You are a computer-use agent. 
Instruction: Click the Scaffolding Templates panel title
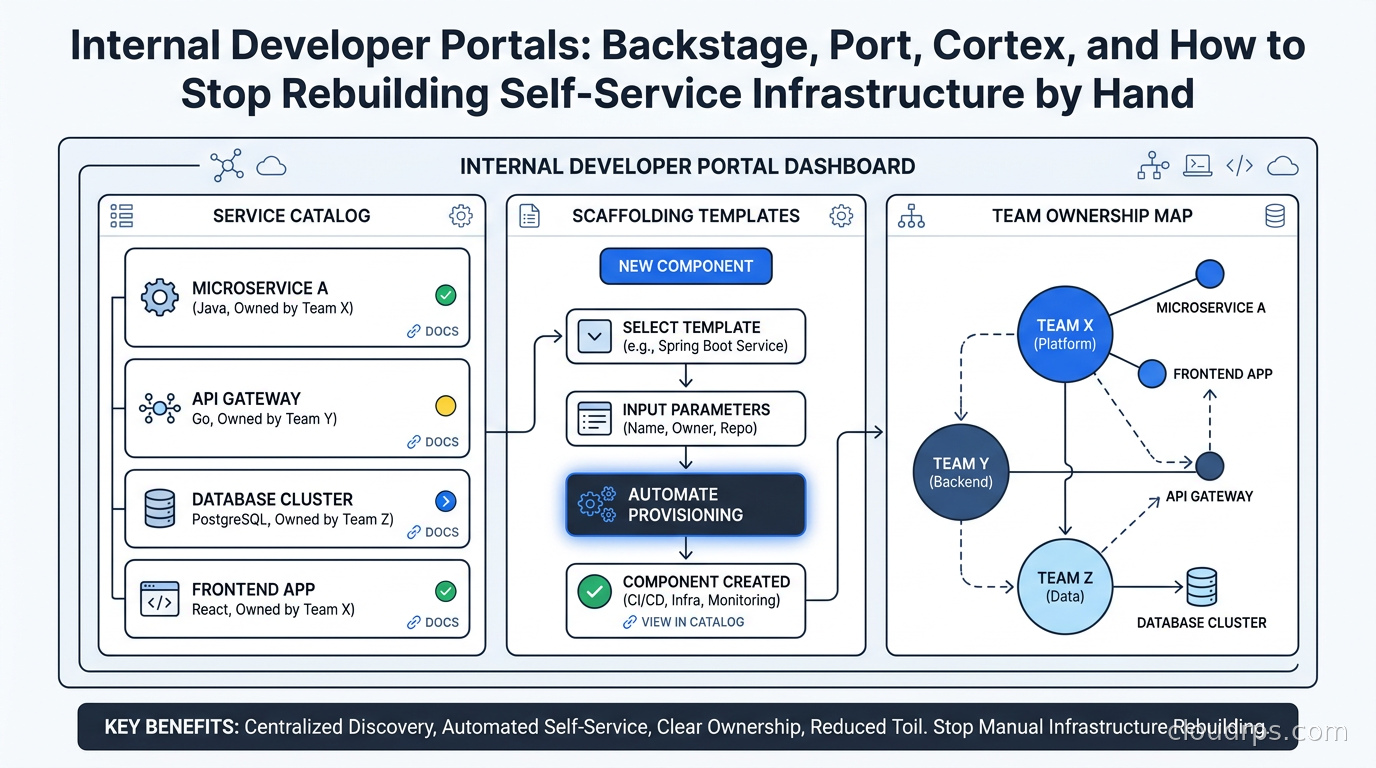[686, 215]
